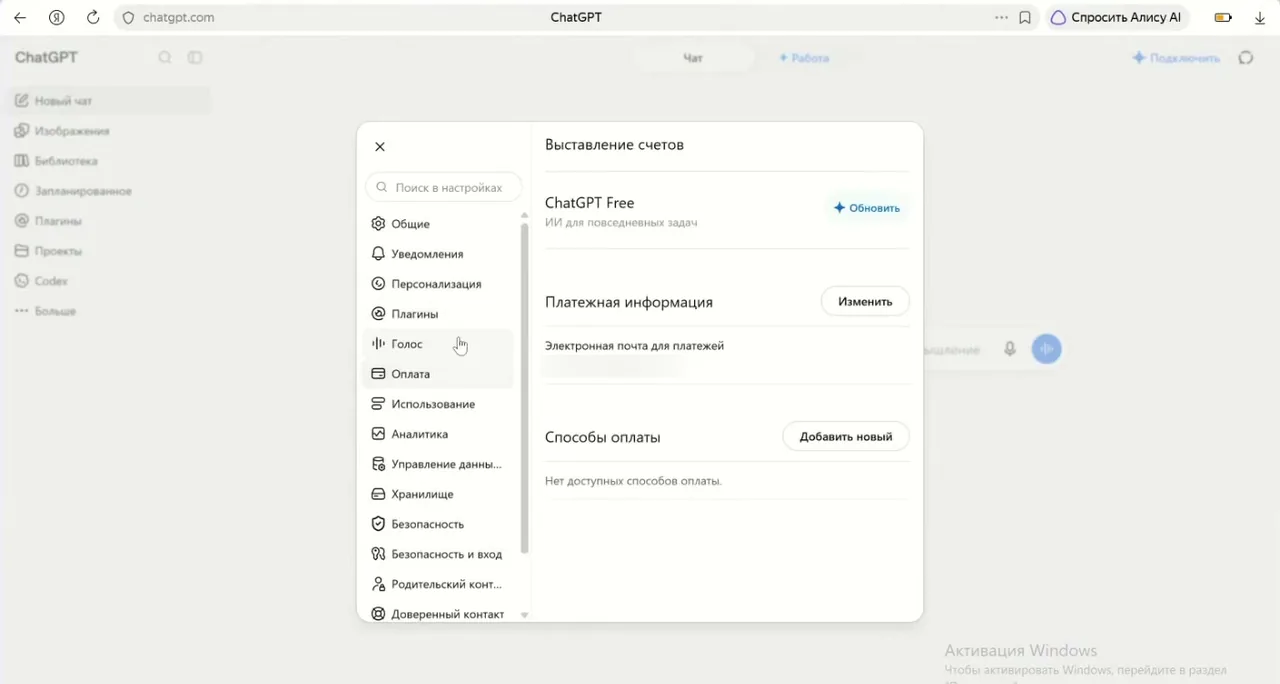
Task: Click Изменить next to Платежная информация
Action: [x=865, y=301]
